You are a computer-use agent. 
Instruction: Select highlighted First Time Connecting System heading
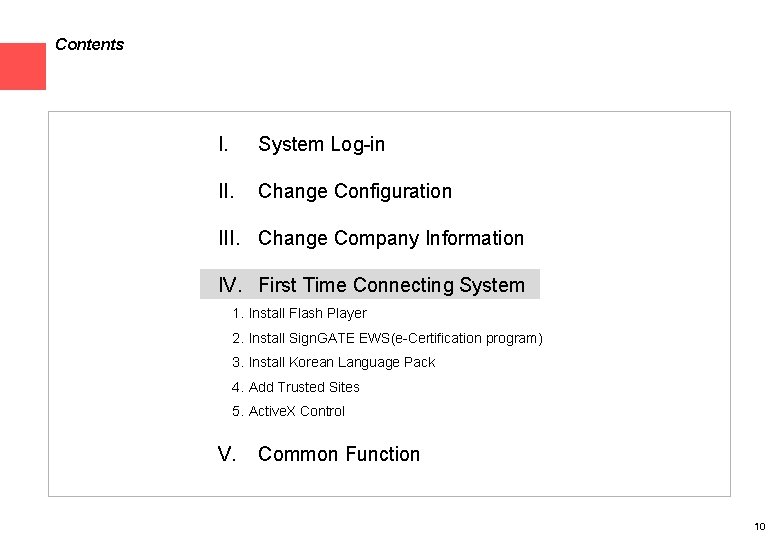(391, 285)
